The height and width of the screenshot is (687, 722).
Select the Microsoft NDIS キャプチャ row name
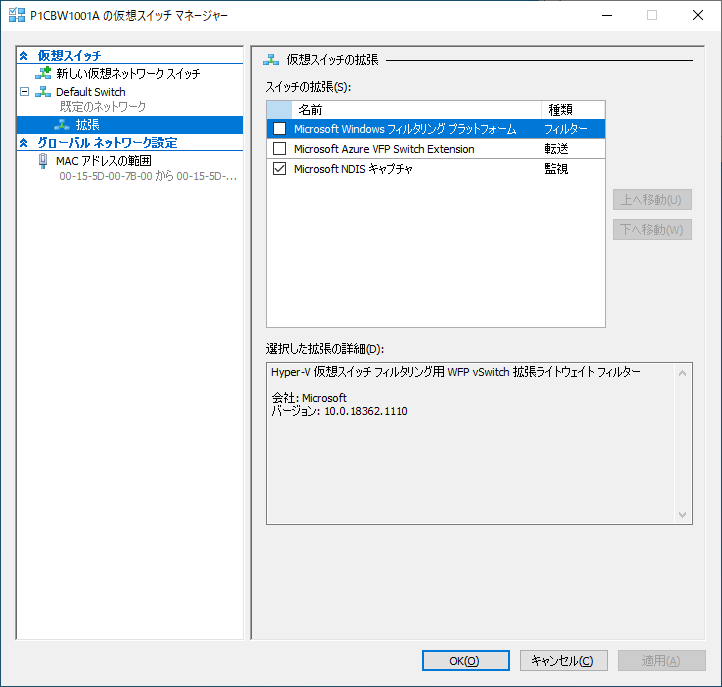tap(353, 169)
